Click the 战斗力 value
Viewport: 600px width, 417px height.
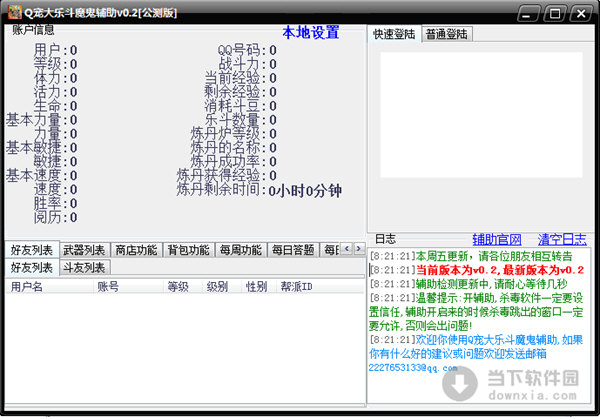273,64
